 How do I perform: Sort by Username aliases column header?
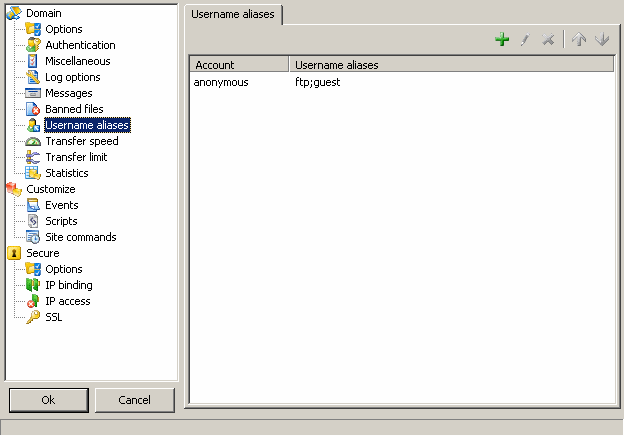point(452,65)
